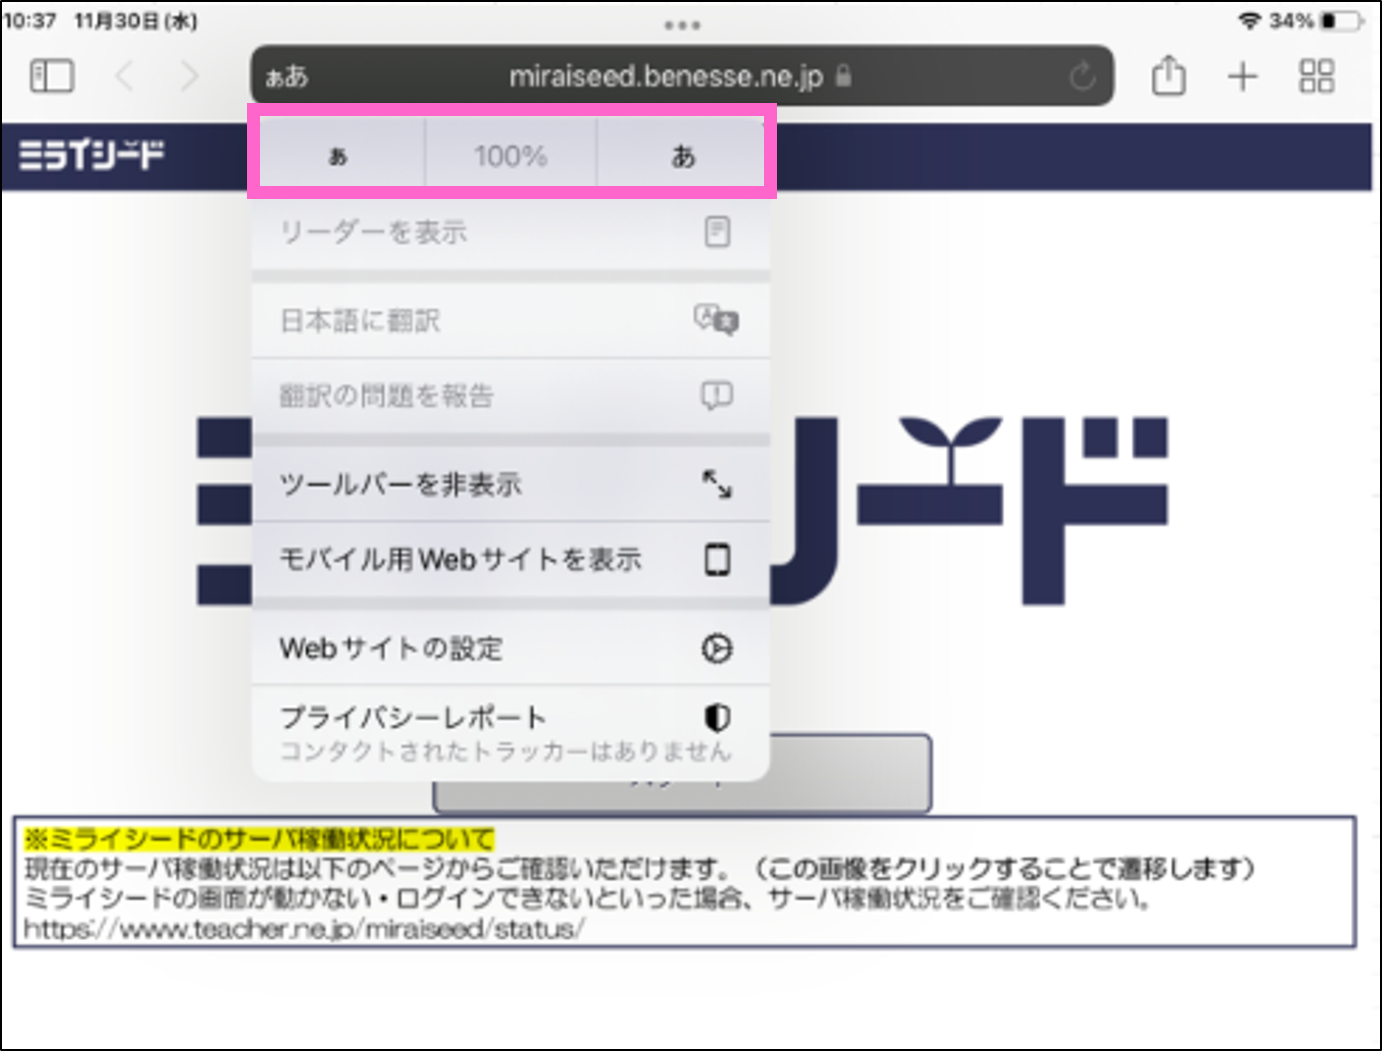
Task: Decrease text size with small あ
Action: [338, 156]
